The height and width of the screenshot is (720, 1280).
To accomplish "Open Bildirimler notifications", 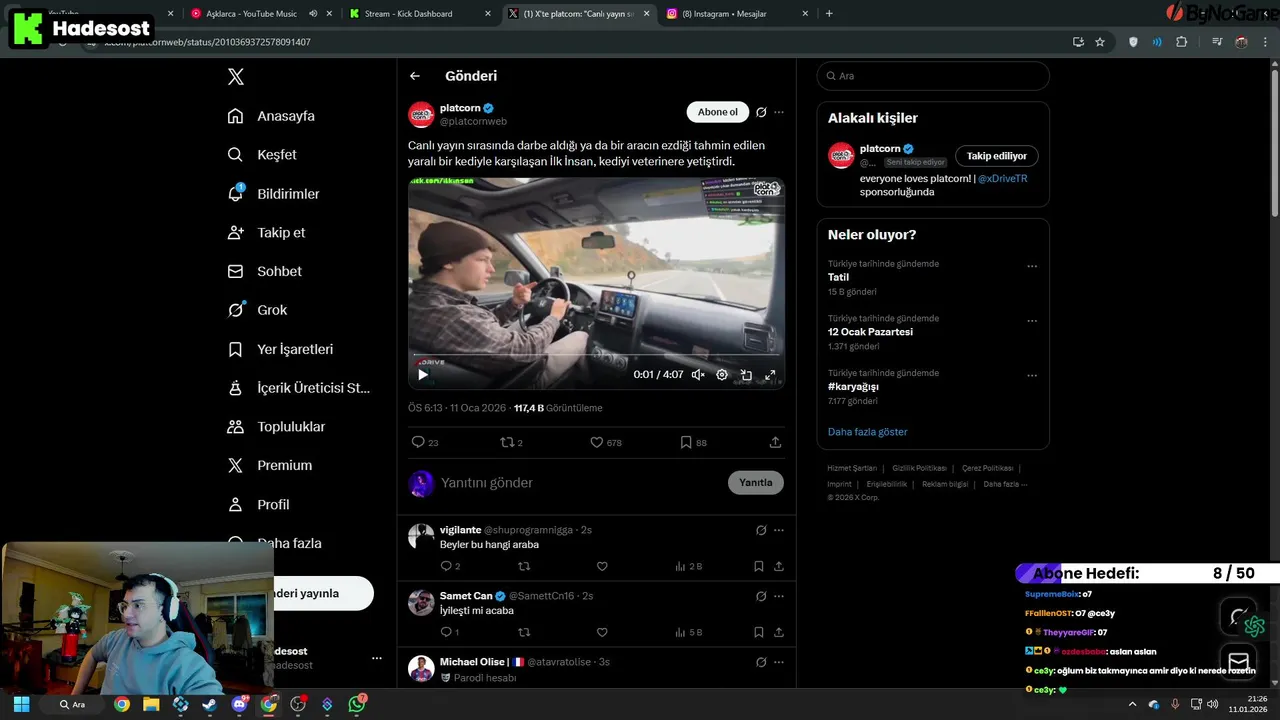I will (x=273, y=194).
